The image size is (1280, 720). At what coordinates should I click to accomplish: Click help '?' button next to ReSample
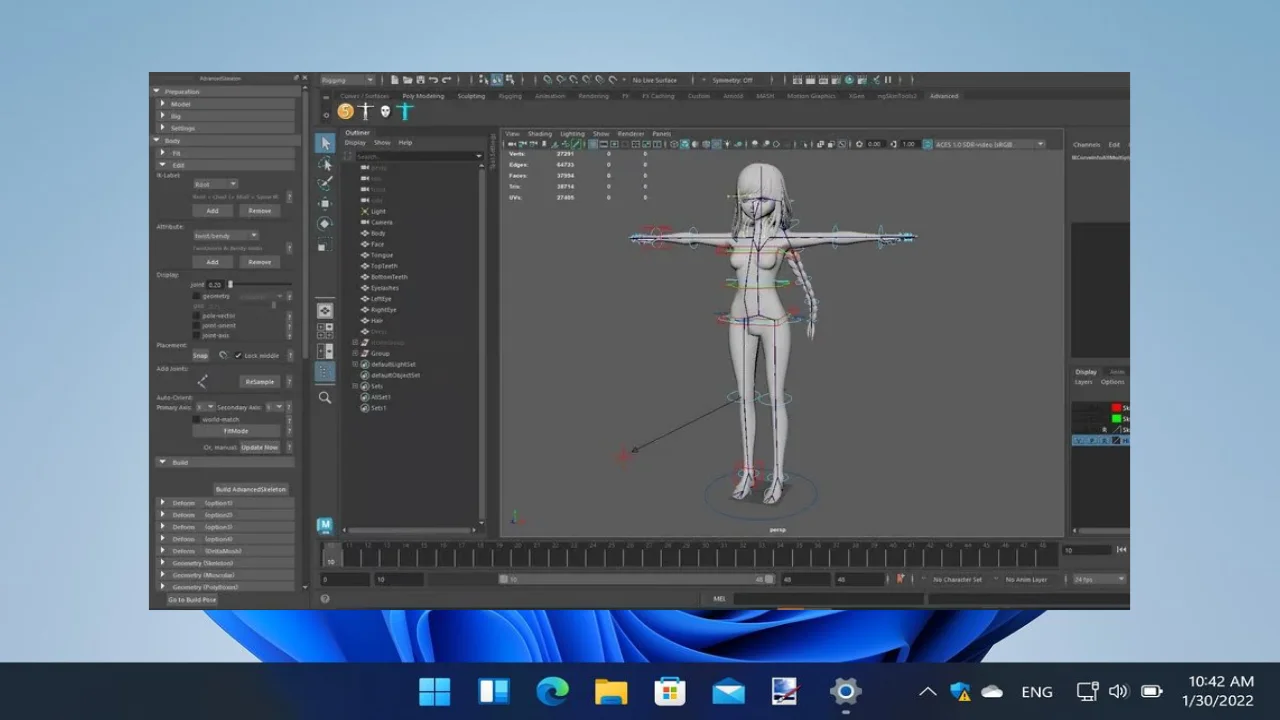tap(289, 382)
